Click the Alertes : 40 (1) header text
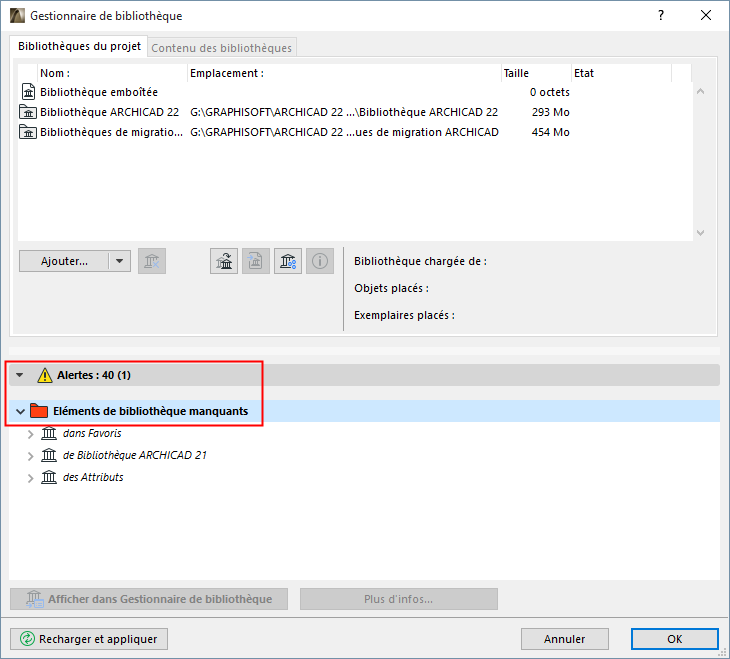The height and width of the screenshot is (659, 730). [x=94, y=375]
